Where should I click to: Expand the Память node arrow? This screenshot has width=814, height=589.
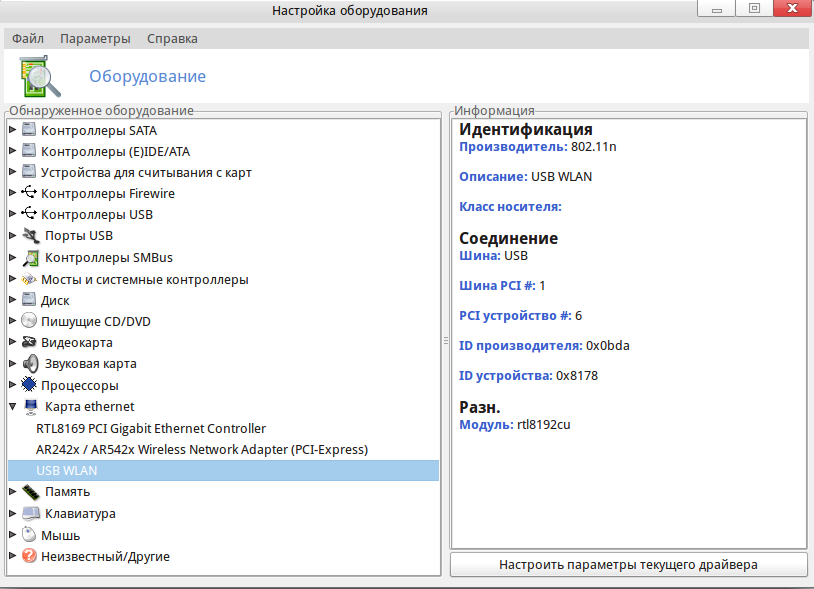[x=12, y=491]
